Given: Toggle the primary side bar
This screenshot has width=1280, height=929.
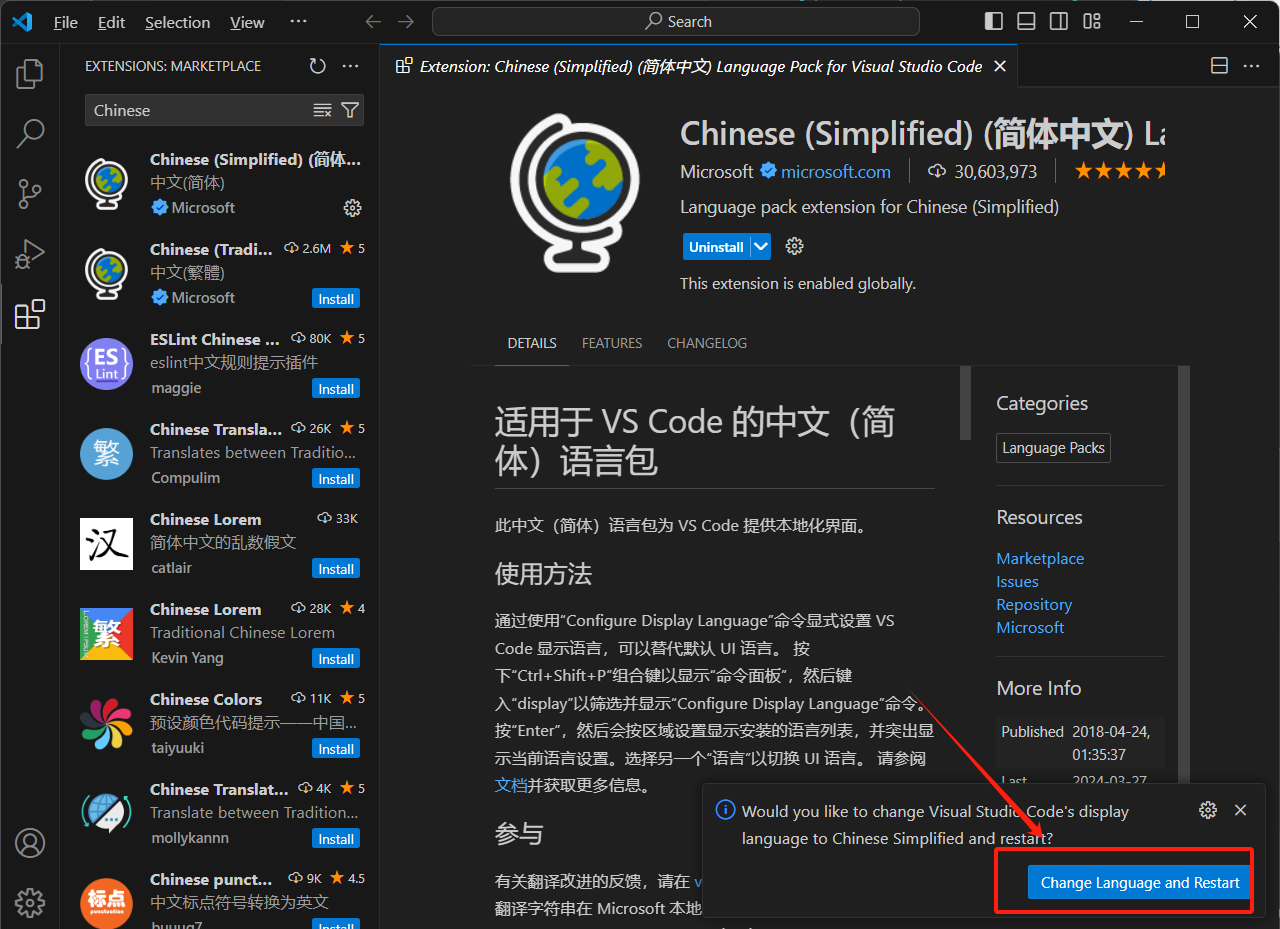Looking at the screenshot, I should (x=994, y=21).
